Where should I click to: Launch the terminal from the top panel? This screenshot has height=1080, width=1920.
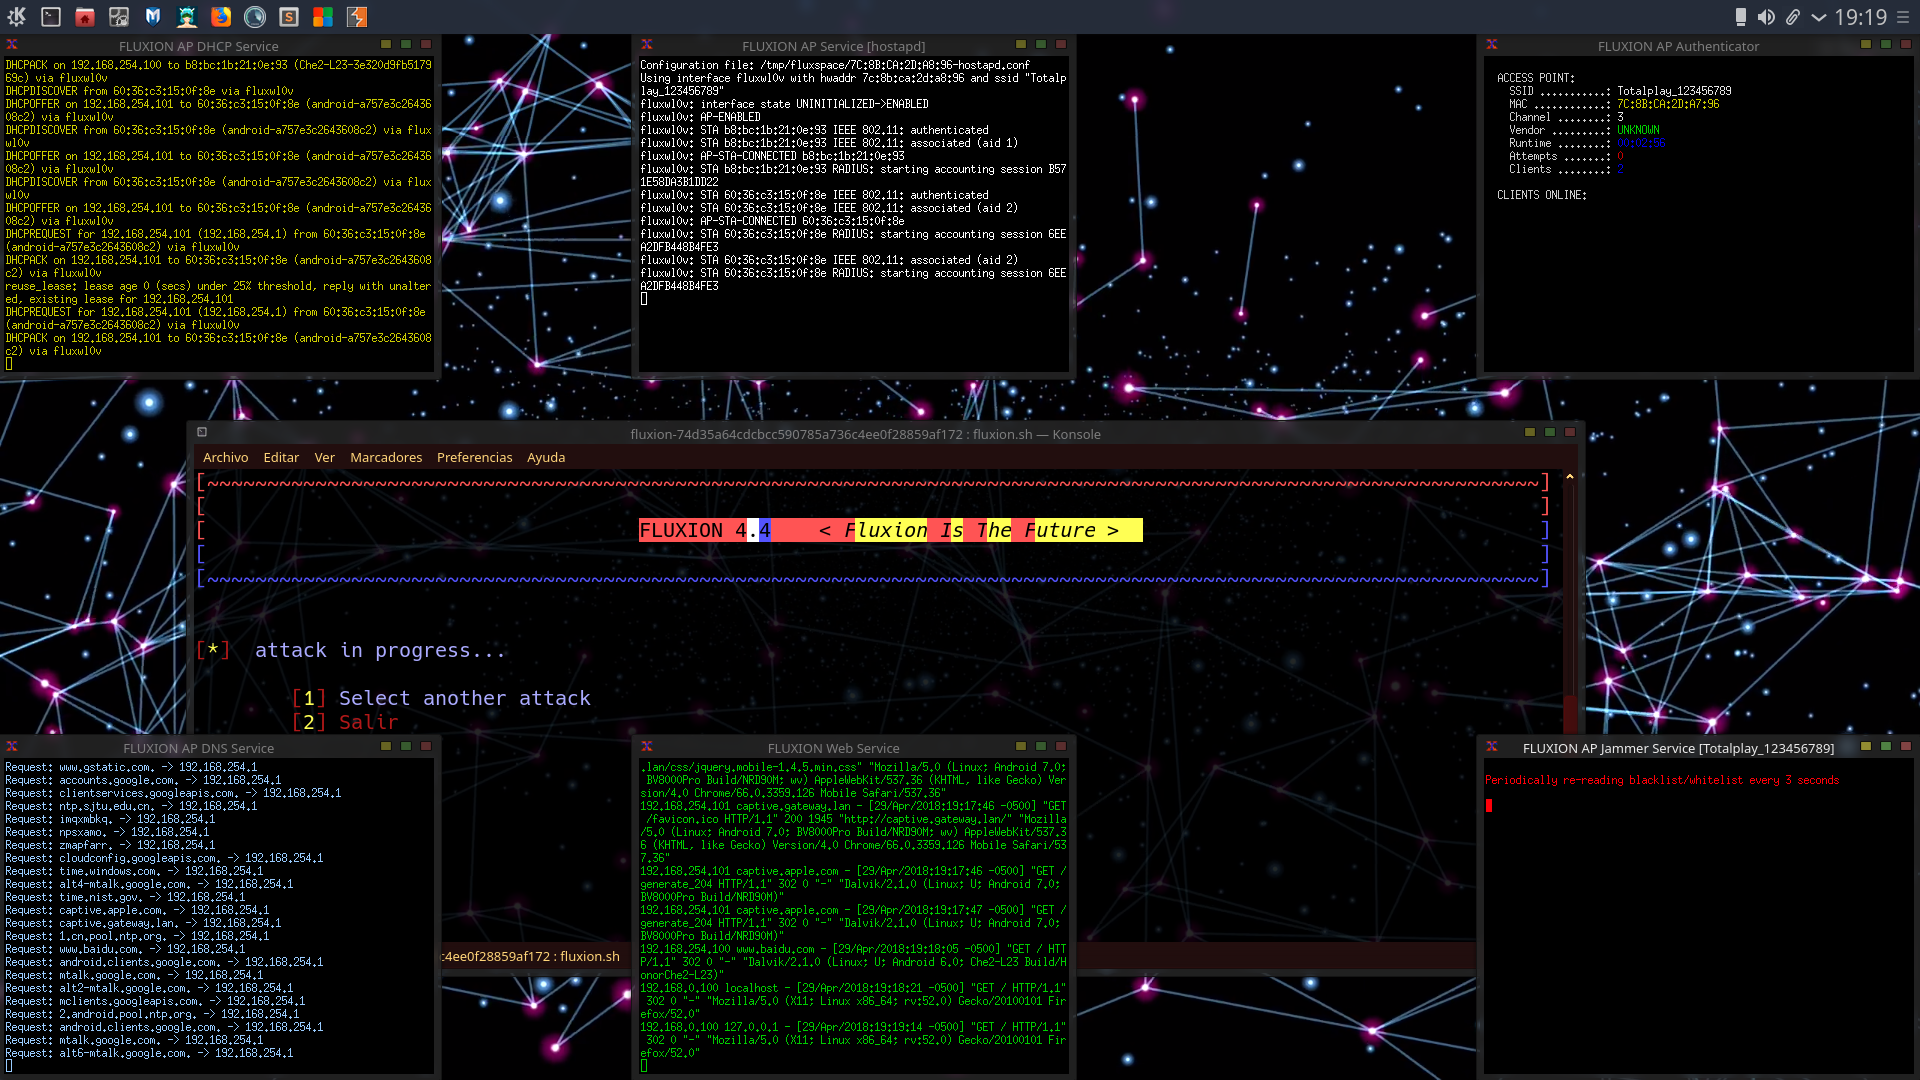coord(51,16)
